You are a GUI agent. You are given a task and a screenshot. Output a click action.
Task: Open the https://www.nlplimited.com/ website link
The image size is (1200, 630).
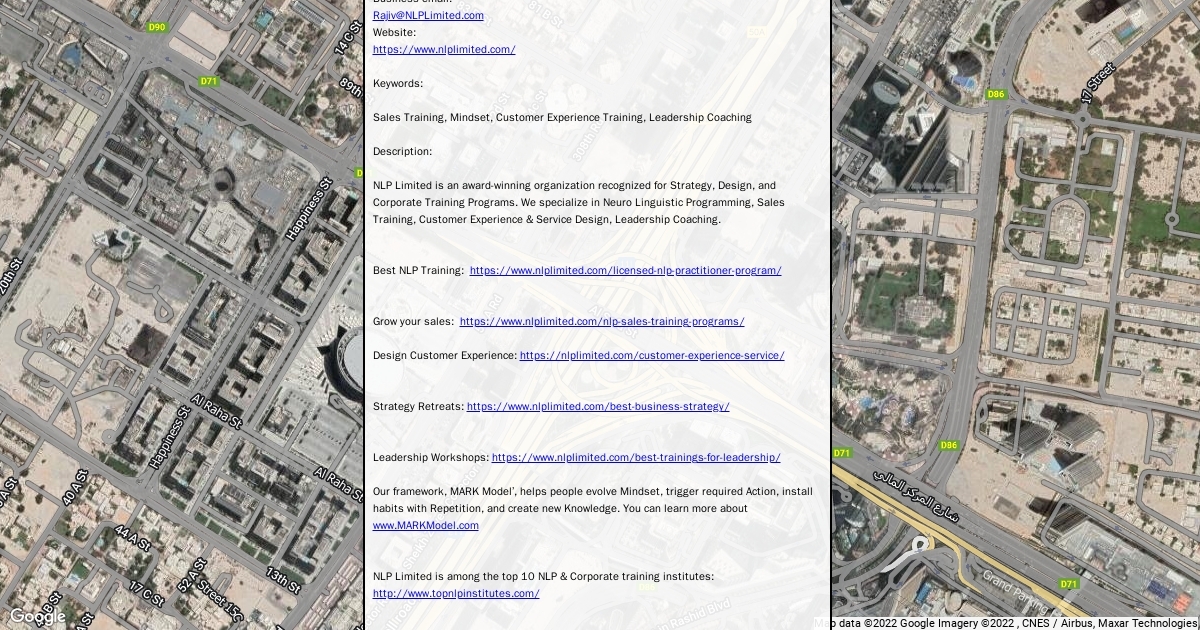tap(444, 49)
